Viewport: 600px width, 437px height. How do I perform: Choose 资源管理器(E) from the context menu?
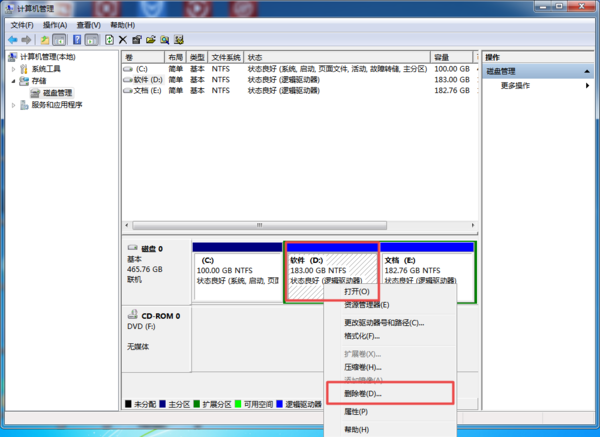pyautogui.click(x=390, y=305)
